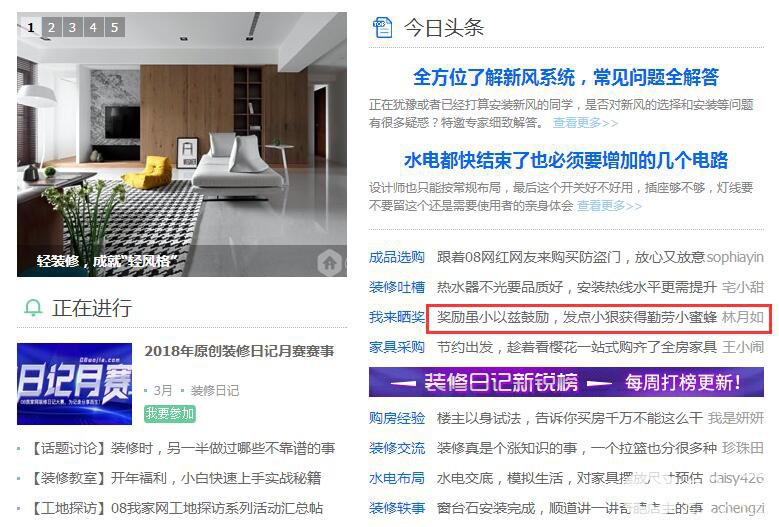Click the bell icon beside 正在进行
This screenshot has height=527, width=779.
tap(33, 308)
